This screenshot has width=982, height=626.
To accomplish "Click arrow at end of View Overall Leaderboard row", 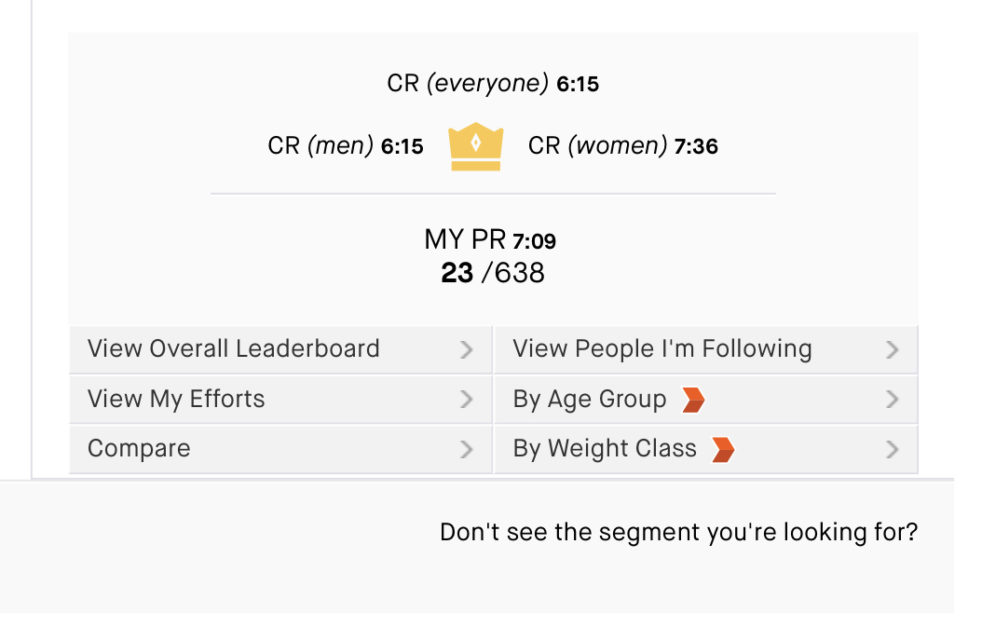I will click(x=466, y=350).
